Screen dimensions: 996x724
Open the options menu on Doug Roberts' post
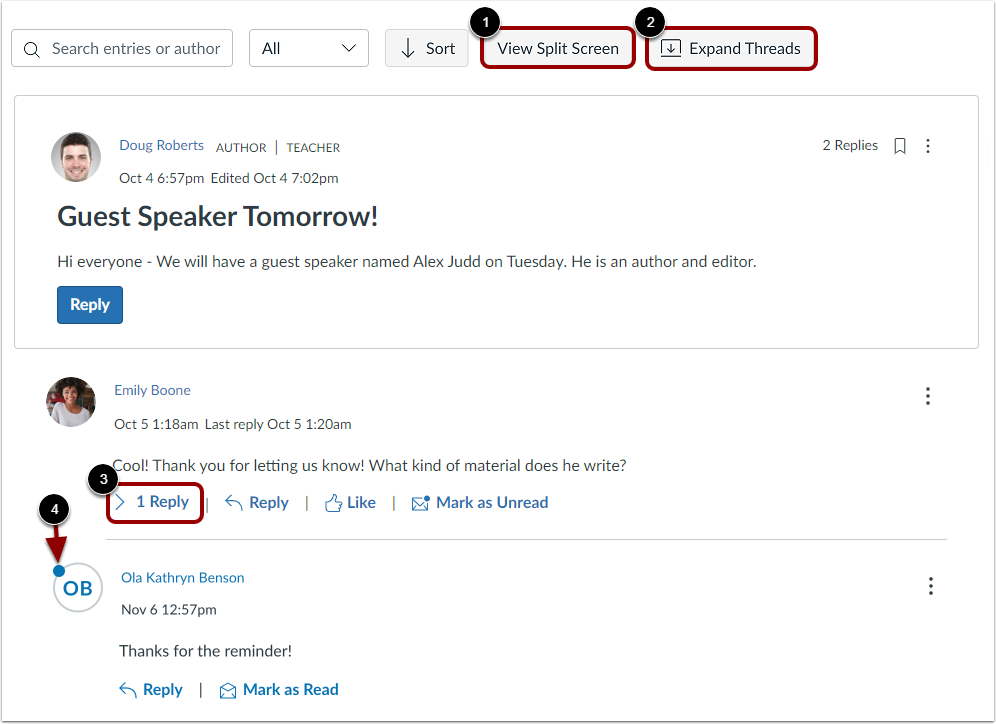point(928,145)
